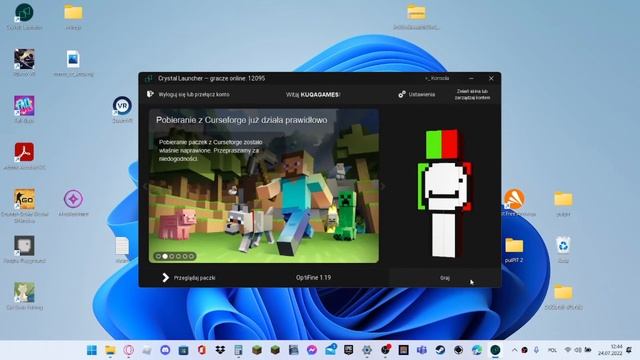Screen dimensions: 640x360
Task: Click the Crystal Launcher title bar logo
Action: [149, 78]
